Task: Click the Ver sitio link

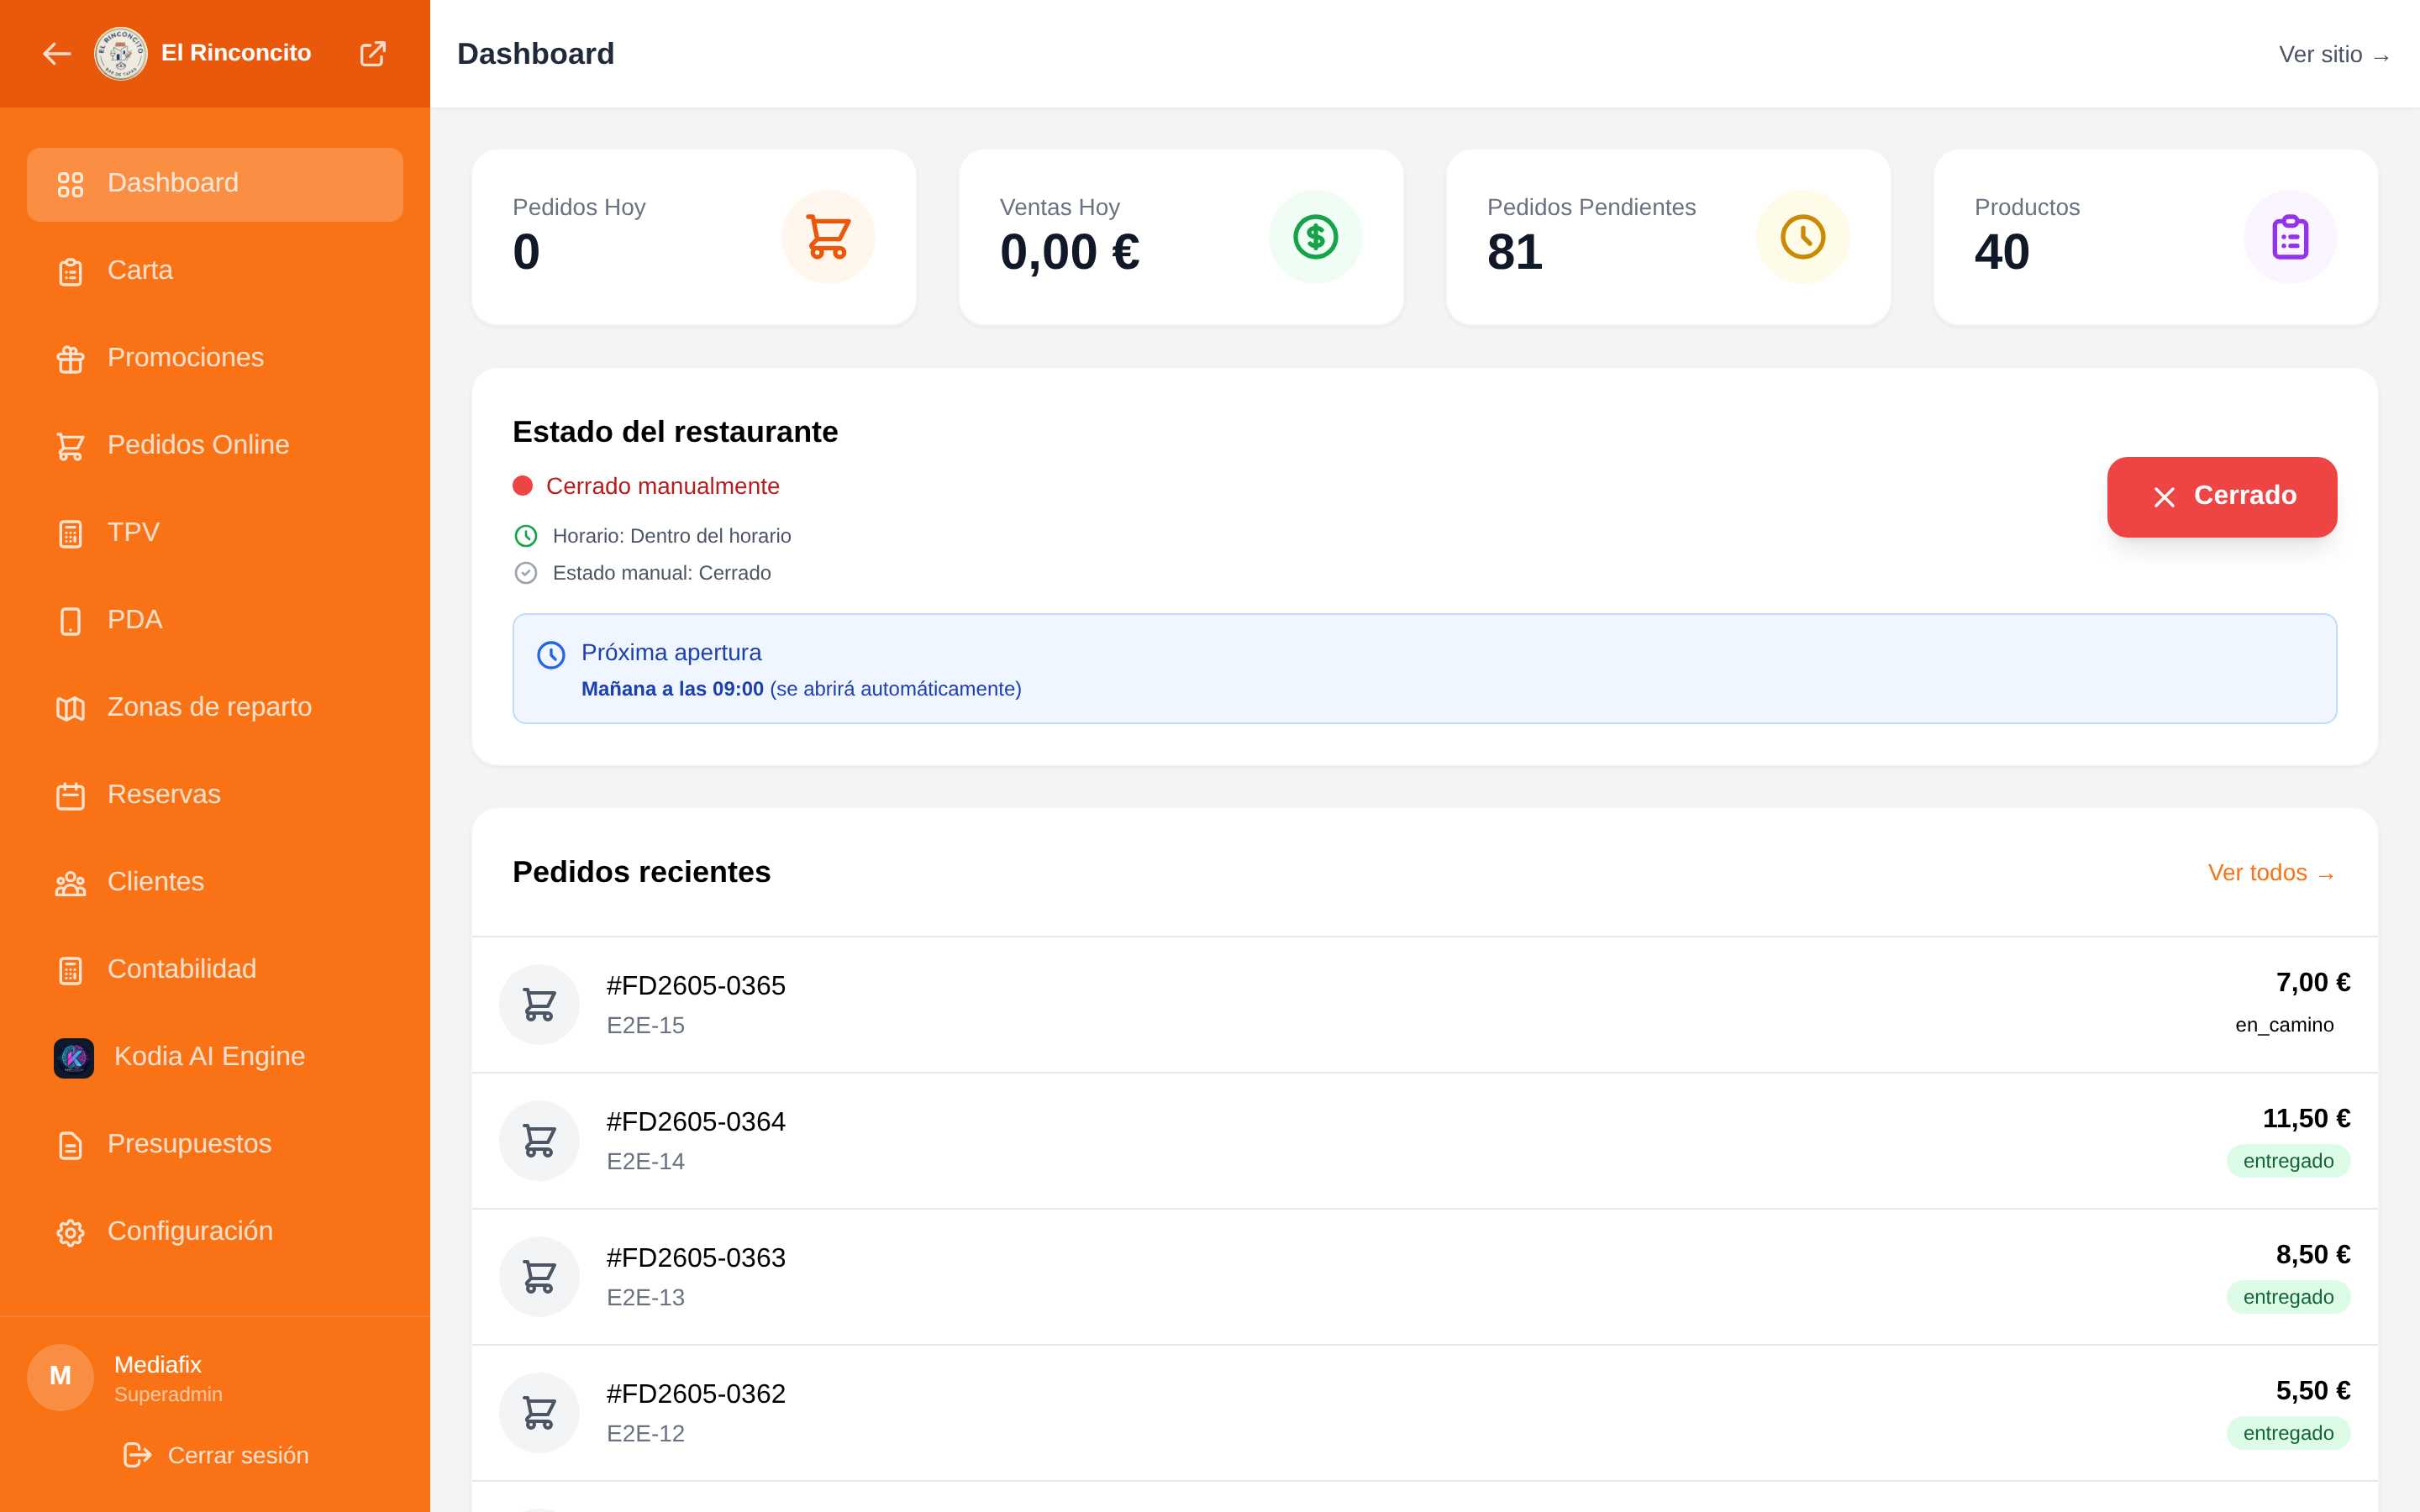Action: 2334,55
